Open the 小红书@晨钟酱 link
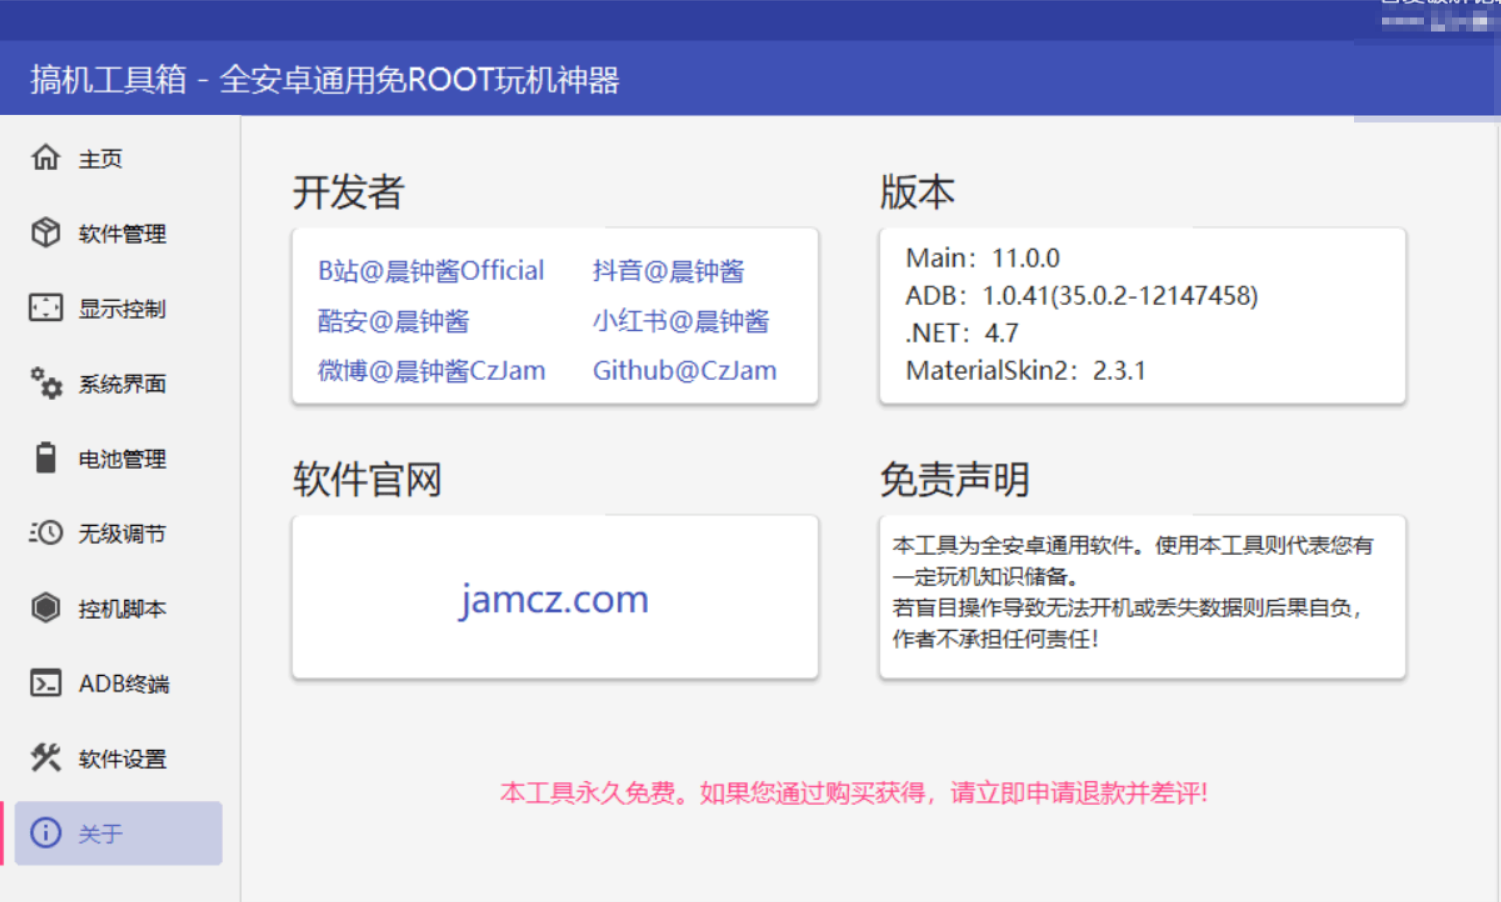The height and width of the screenshot is (902, 1501). tap(681, 321)
